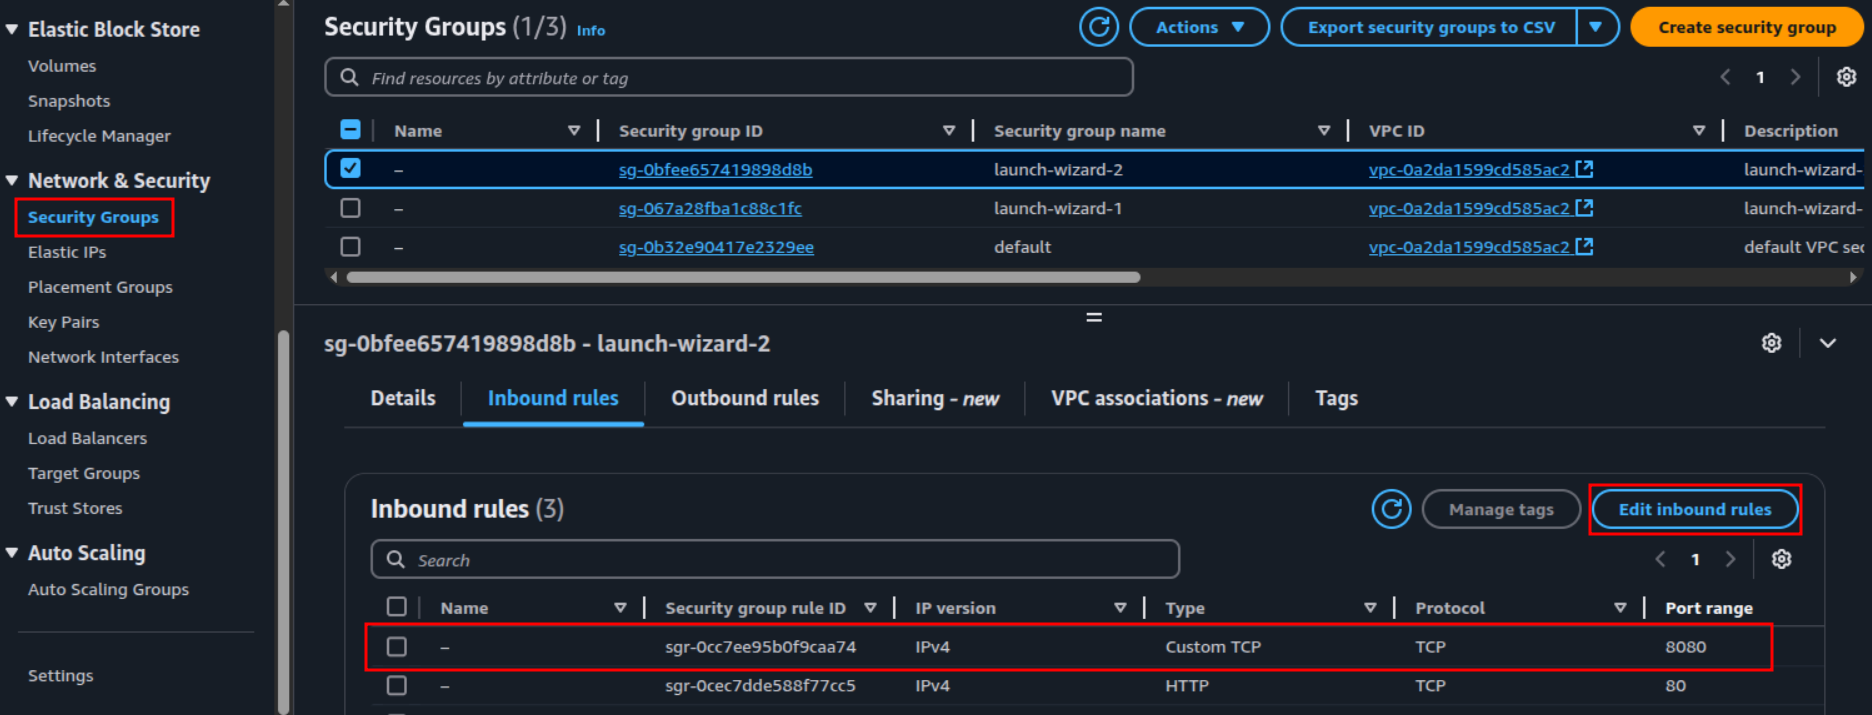The height and width of the screenshot is (715, 1872).
Task: Open export options dropdown arrow
Action: click(1597, 27)
